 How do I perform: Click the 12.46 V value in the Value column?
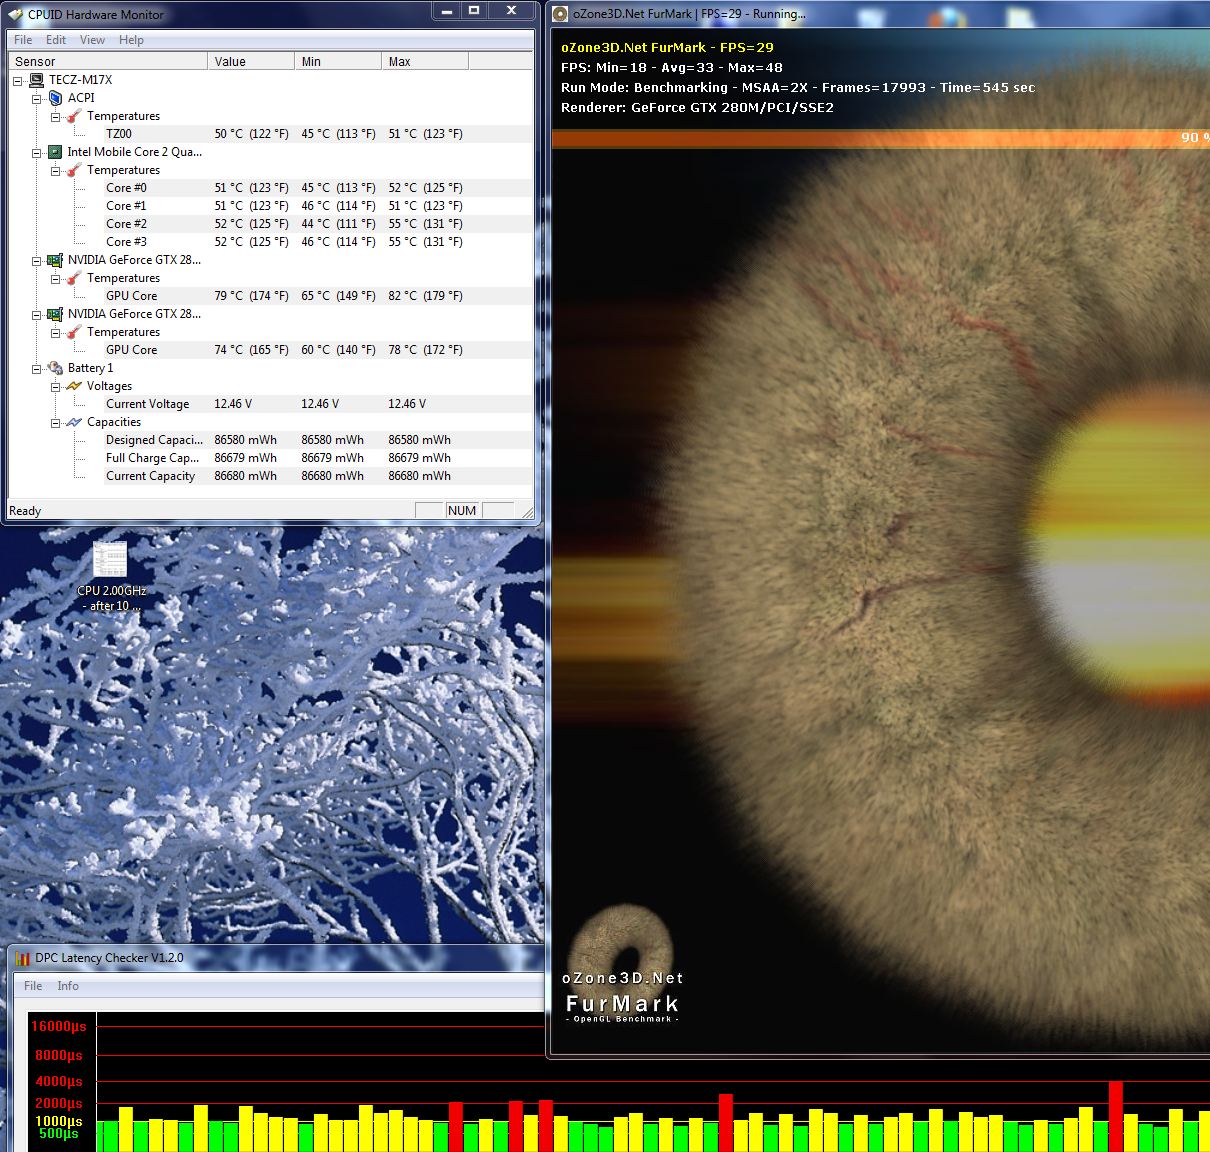pos(233,404)
